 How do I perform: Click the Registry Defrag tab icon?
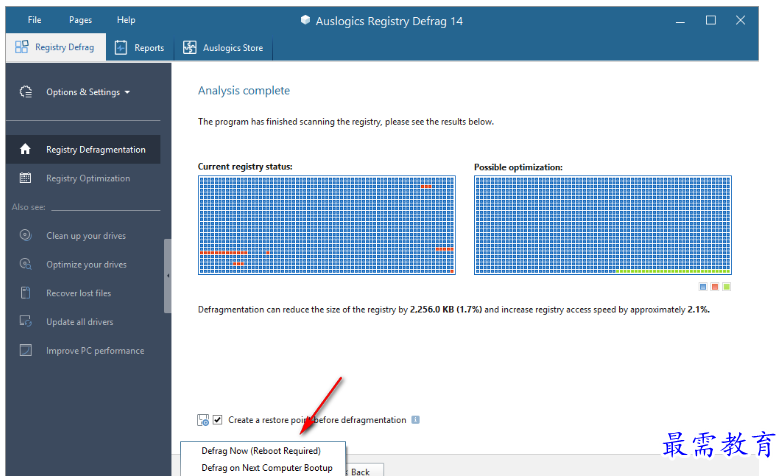point(22,47)
